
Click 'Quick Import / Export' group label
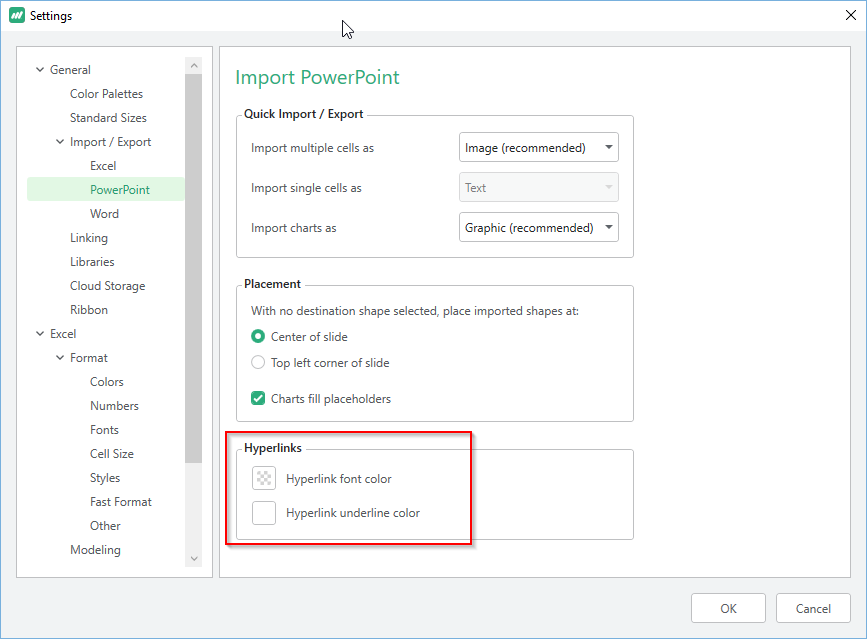(304, 114)
